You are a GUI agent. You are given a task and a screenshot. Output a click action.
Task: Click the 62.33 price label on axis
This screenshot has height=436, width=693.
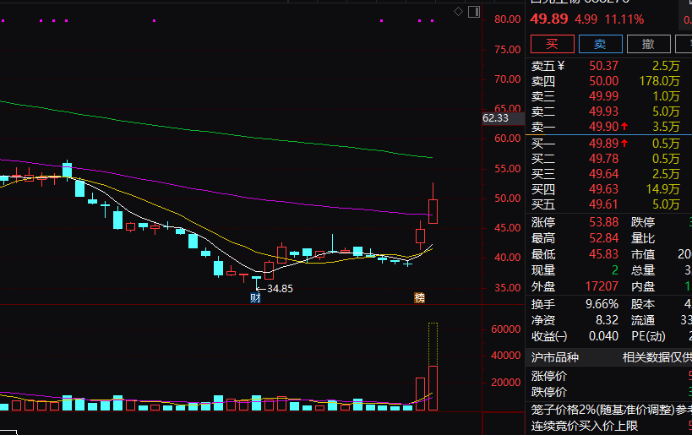(495, 118)
